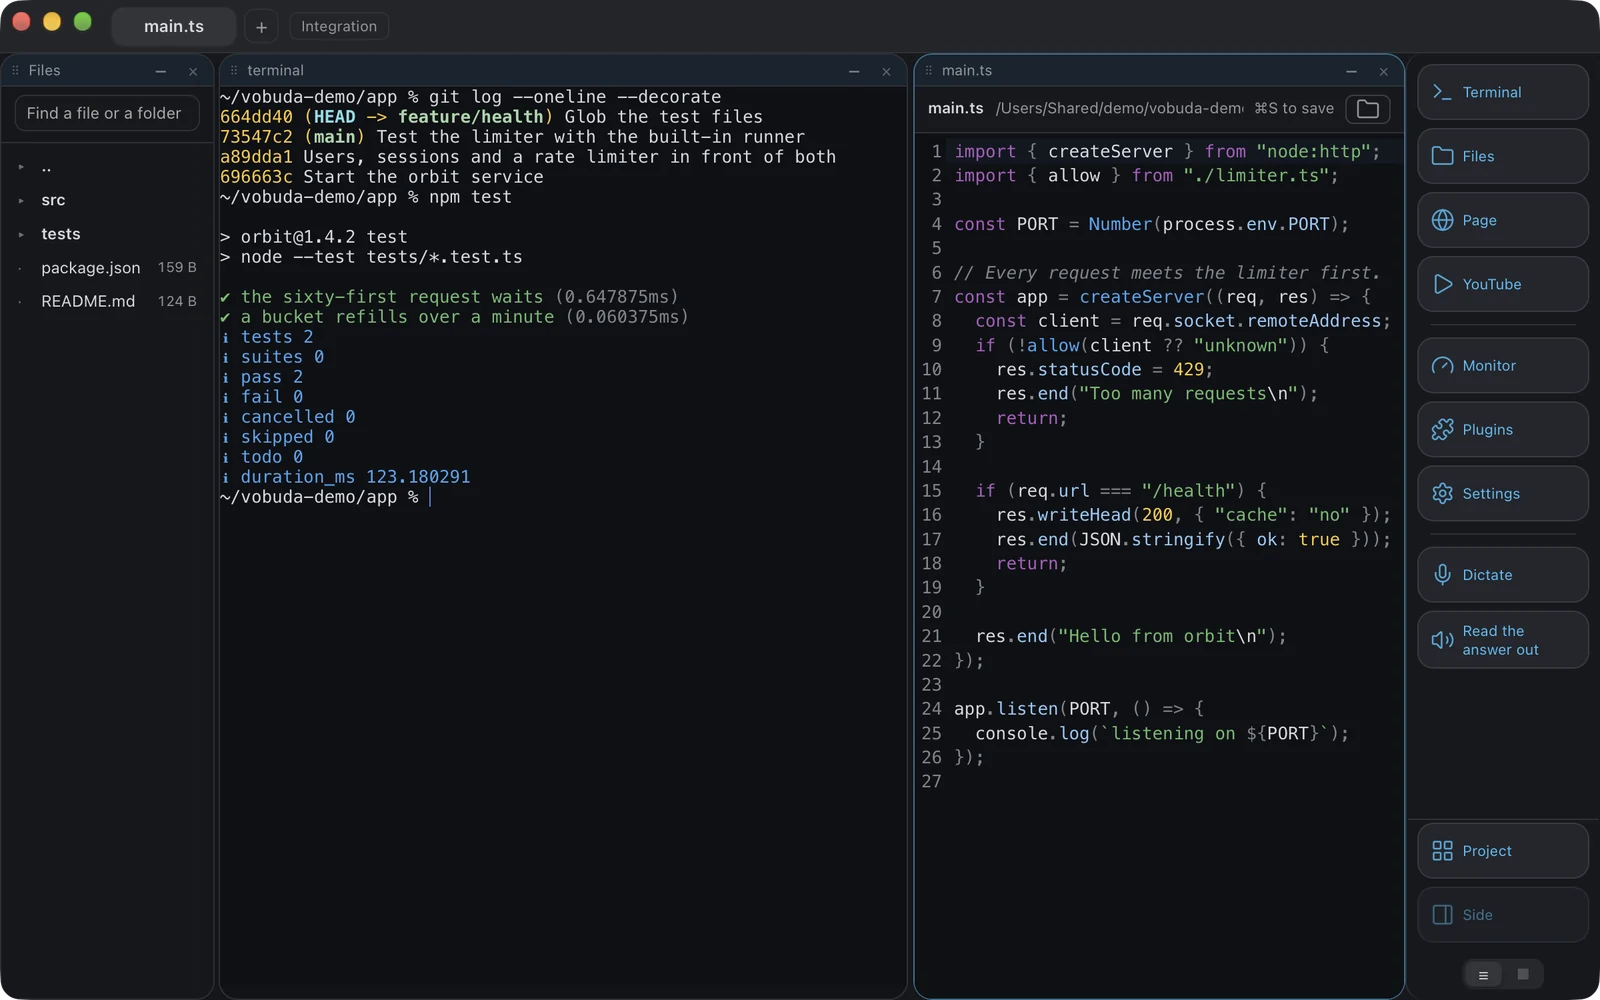Screen dimensions: 1600x1000
Task: Open Settings gear in the sidebar
Action: click(x=1502, y=494)
